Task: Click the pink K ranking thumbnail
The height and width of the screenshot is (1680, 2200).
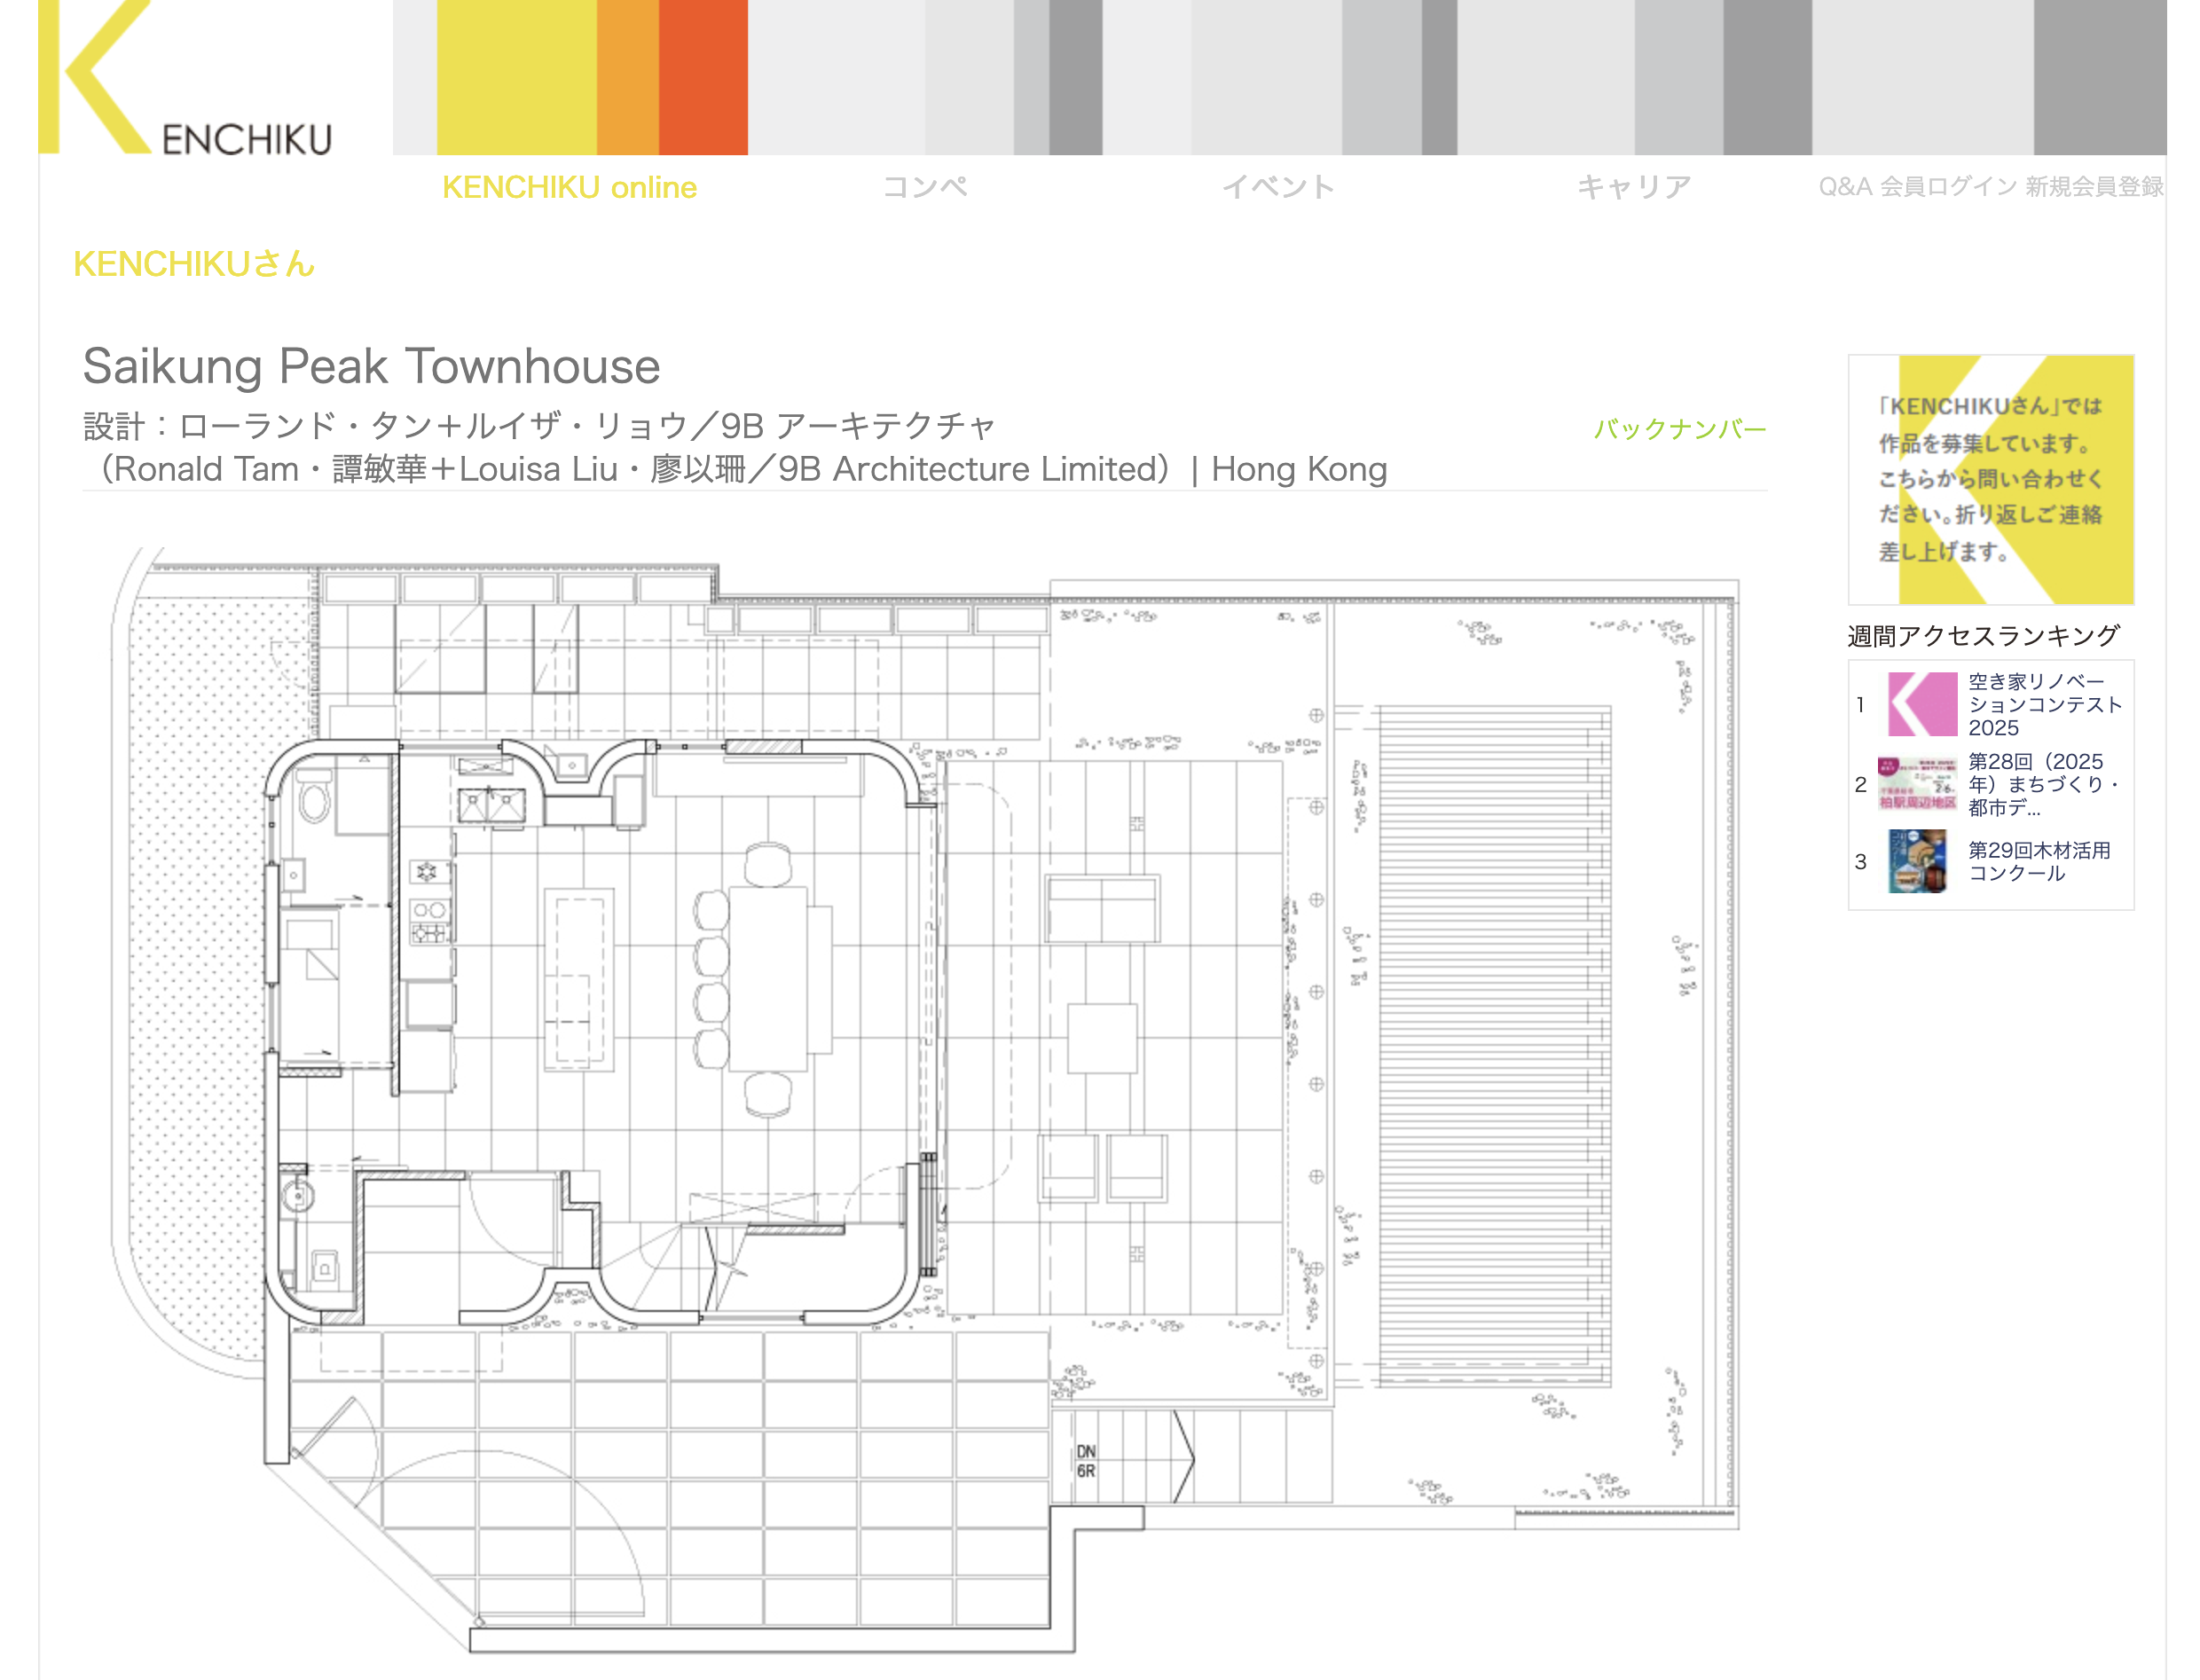Action: tap(1921, 704)
